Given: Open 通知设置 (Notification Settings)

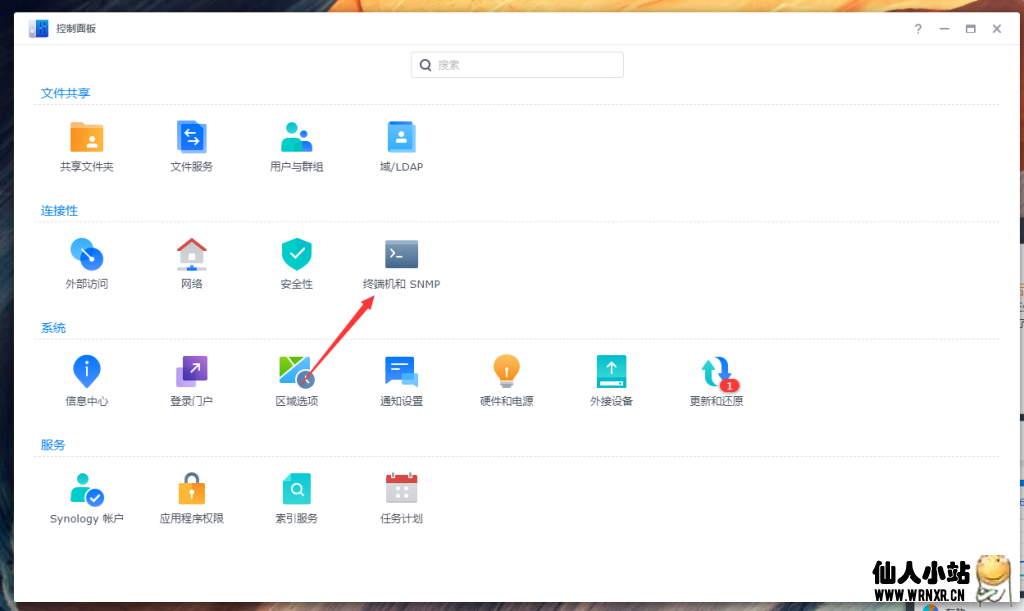Looking at the screenshot, I should [401, 379].
